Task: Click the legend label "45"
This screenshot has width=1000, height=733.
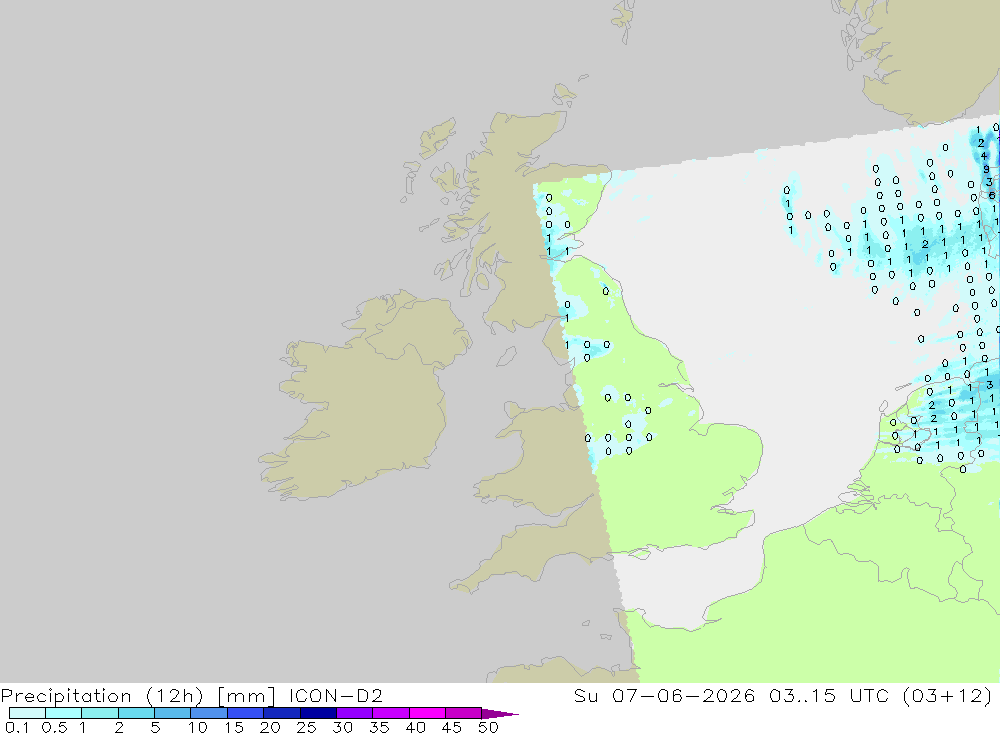Action: click(452, 727)
